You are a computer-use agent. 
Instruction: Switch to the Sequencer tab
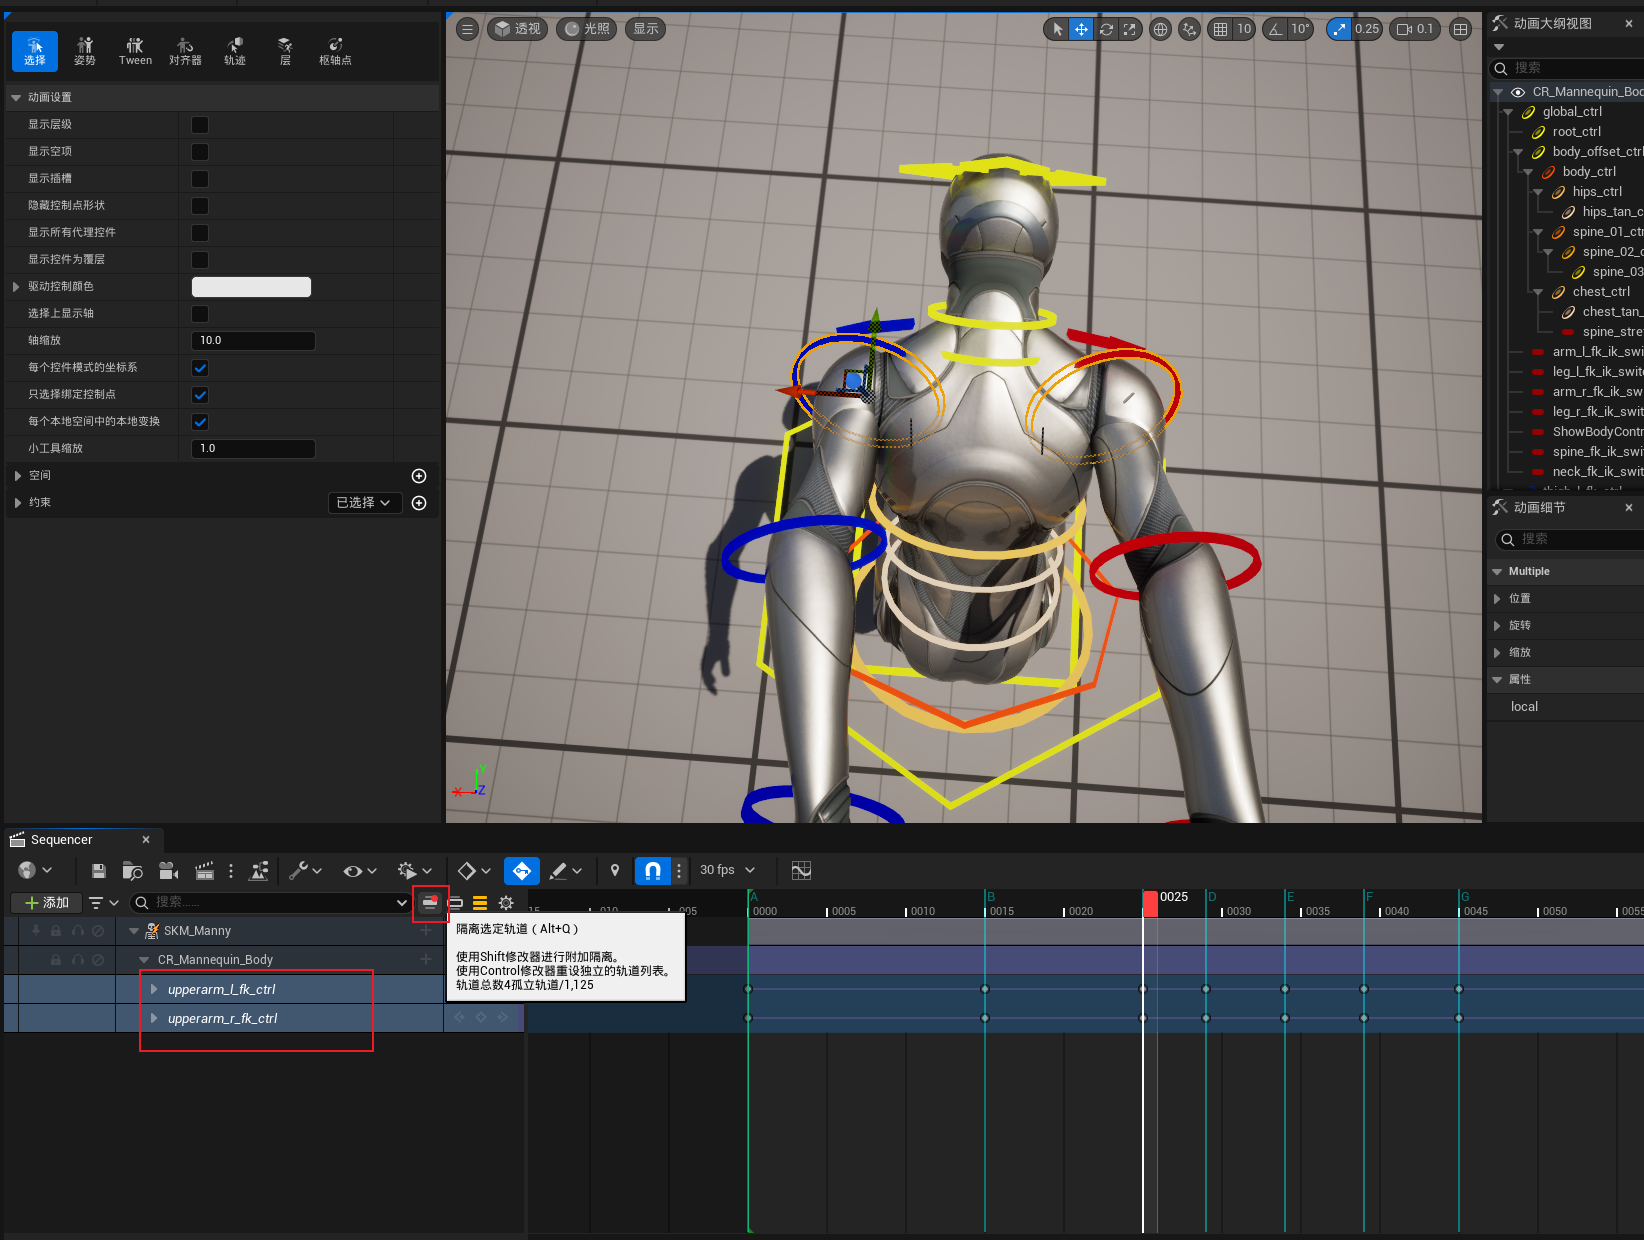pyautogui.click(x=62, y=840)
